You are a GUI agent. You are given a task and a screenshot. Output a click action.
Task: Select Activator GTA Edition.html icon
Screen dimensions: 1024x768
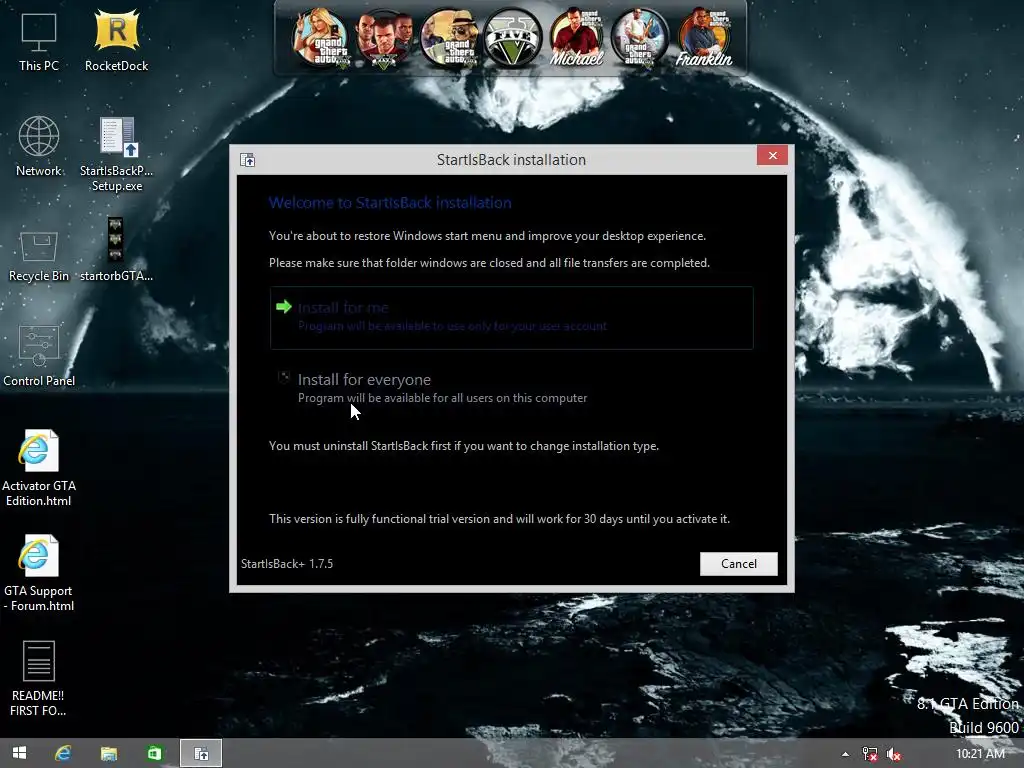tap(39, 468)
